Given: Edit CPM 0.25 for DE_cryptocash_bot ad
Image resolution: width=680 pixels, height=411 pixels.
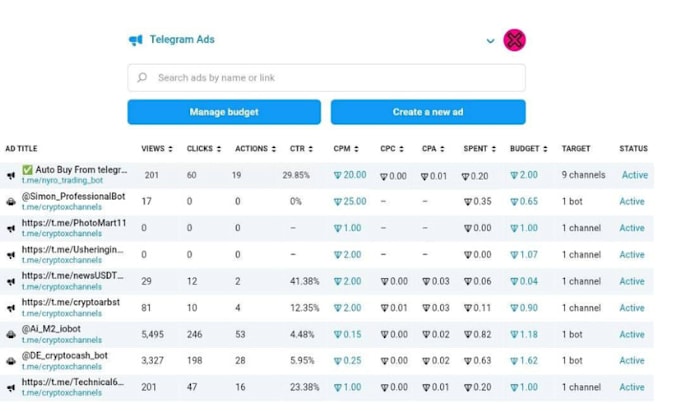Looking at the screenshot, I should [x=347, y=361].
